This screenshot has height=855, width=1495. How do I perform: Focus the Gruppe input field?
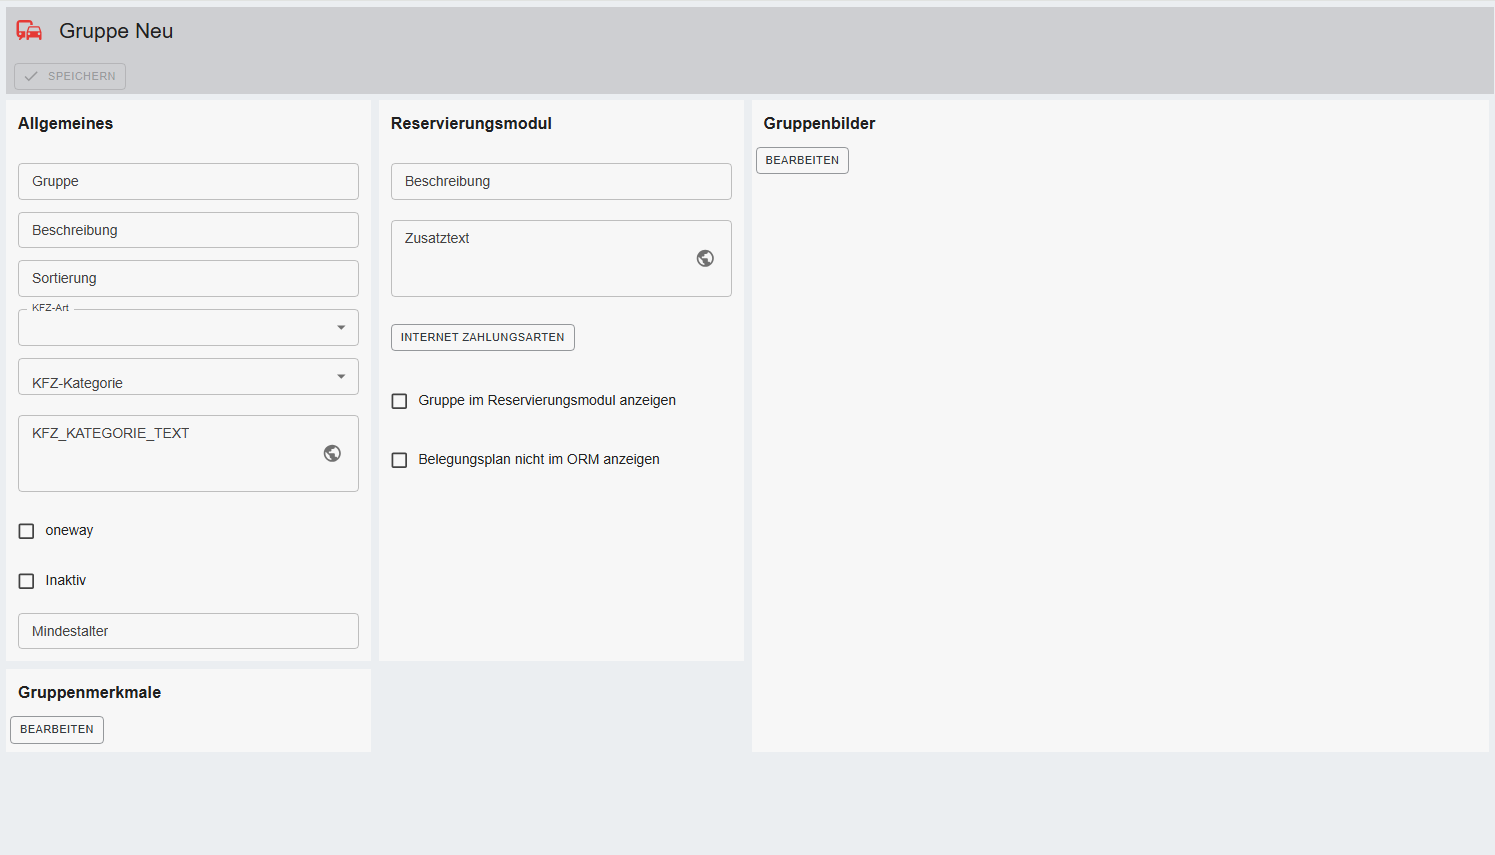[x=188, y=181]
